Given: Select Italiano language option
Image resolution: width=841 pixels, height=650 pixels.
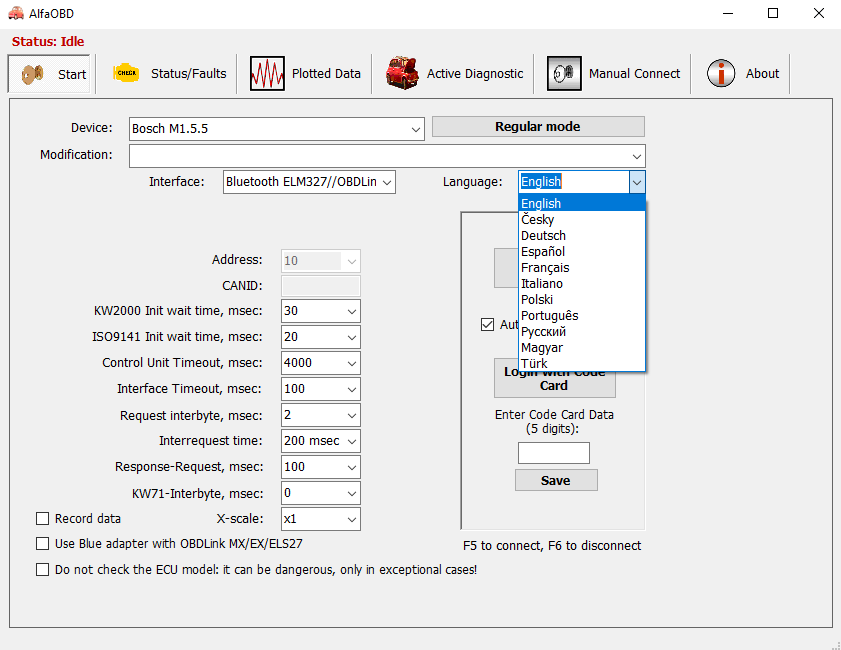Looking at the screenshot, I should 582,284.
